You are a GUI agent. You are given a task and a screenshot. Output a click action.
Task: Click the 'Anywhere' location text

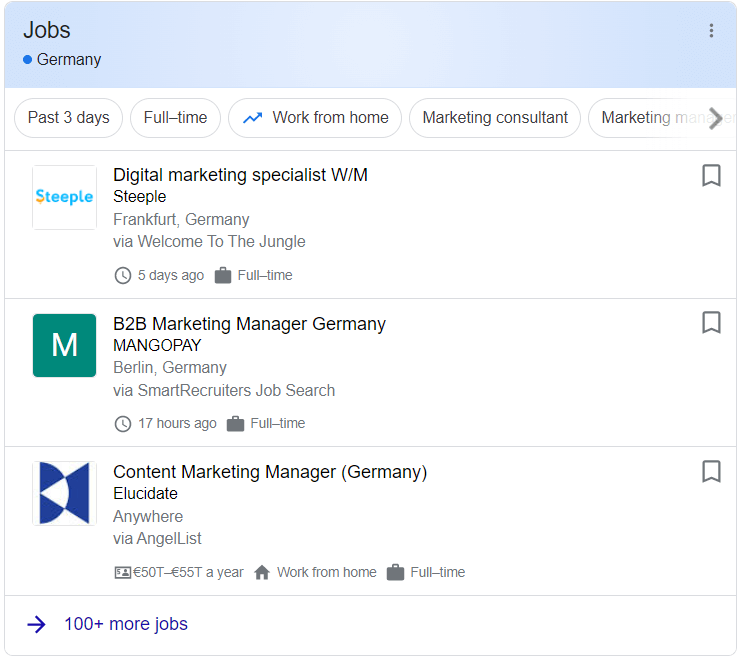(x=148, y=516)
